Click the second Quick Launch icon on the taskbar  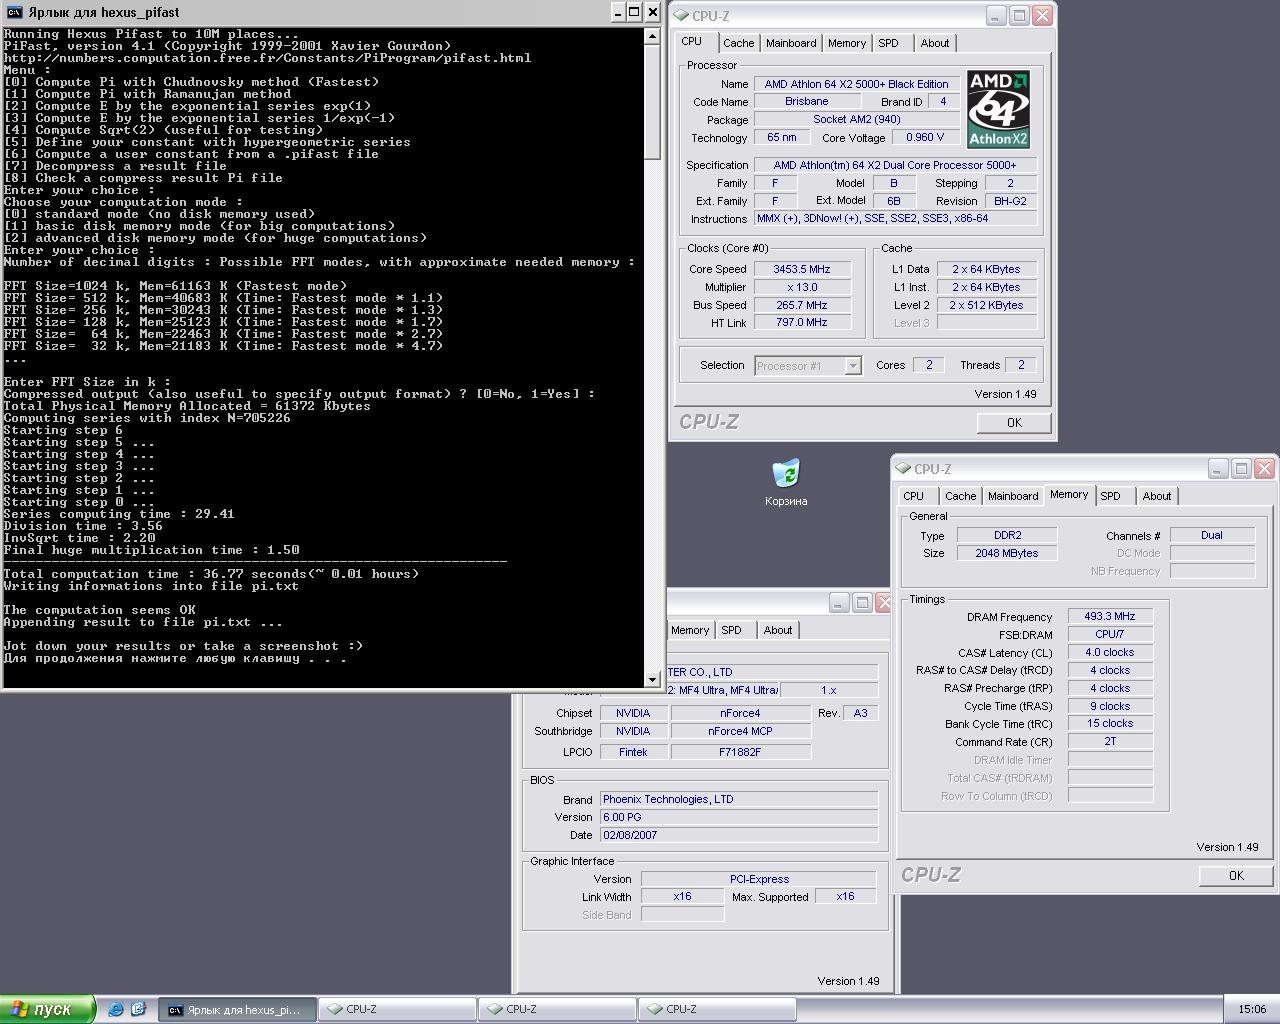coord(138,1009)
